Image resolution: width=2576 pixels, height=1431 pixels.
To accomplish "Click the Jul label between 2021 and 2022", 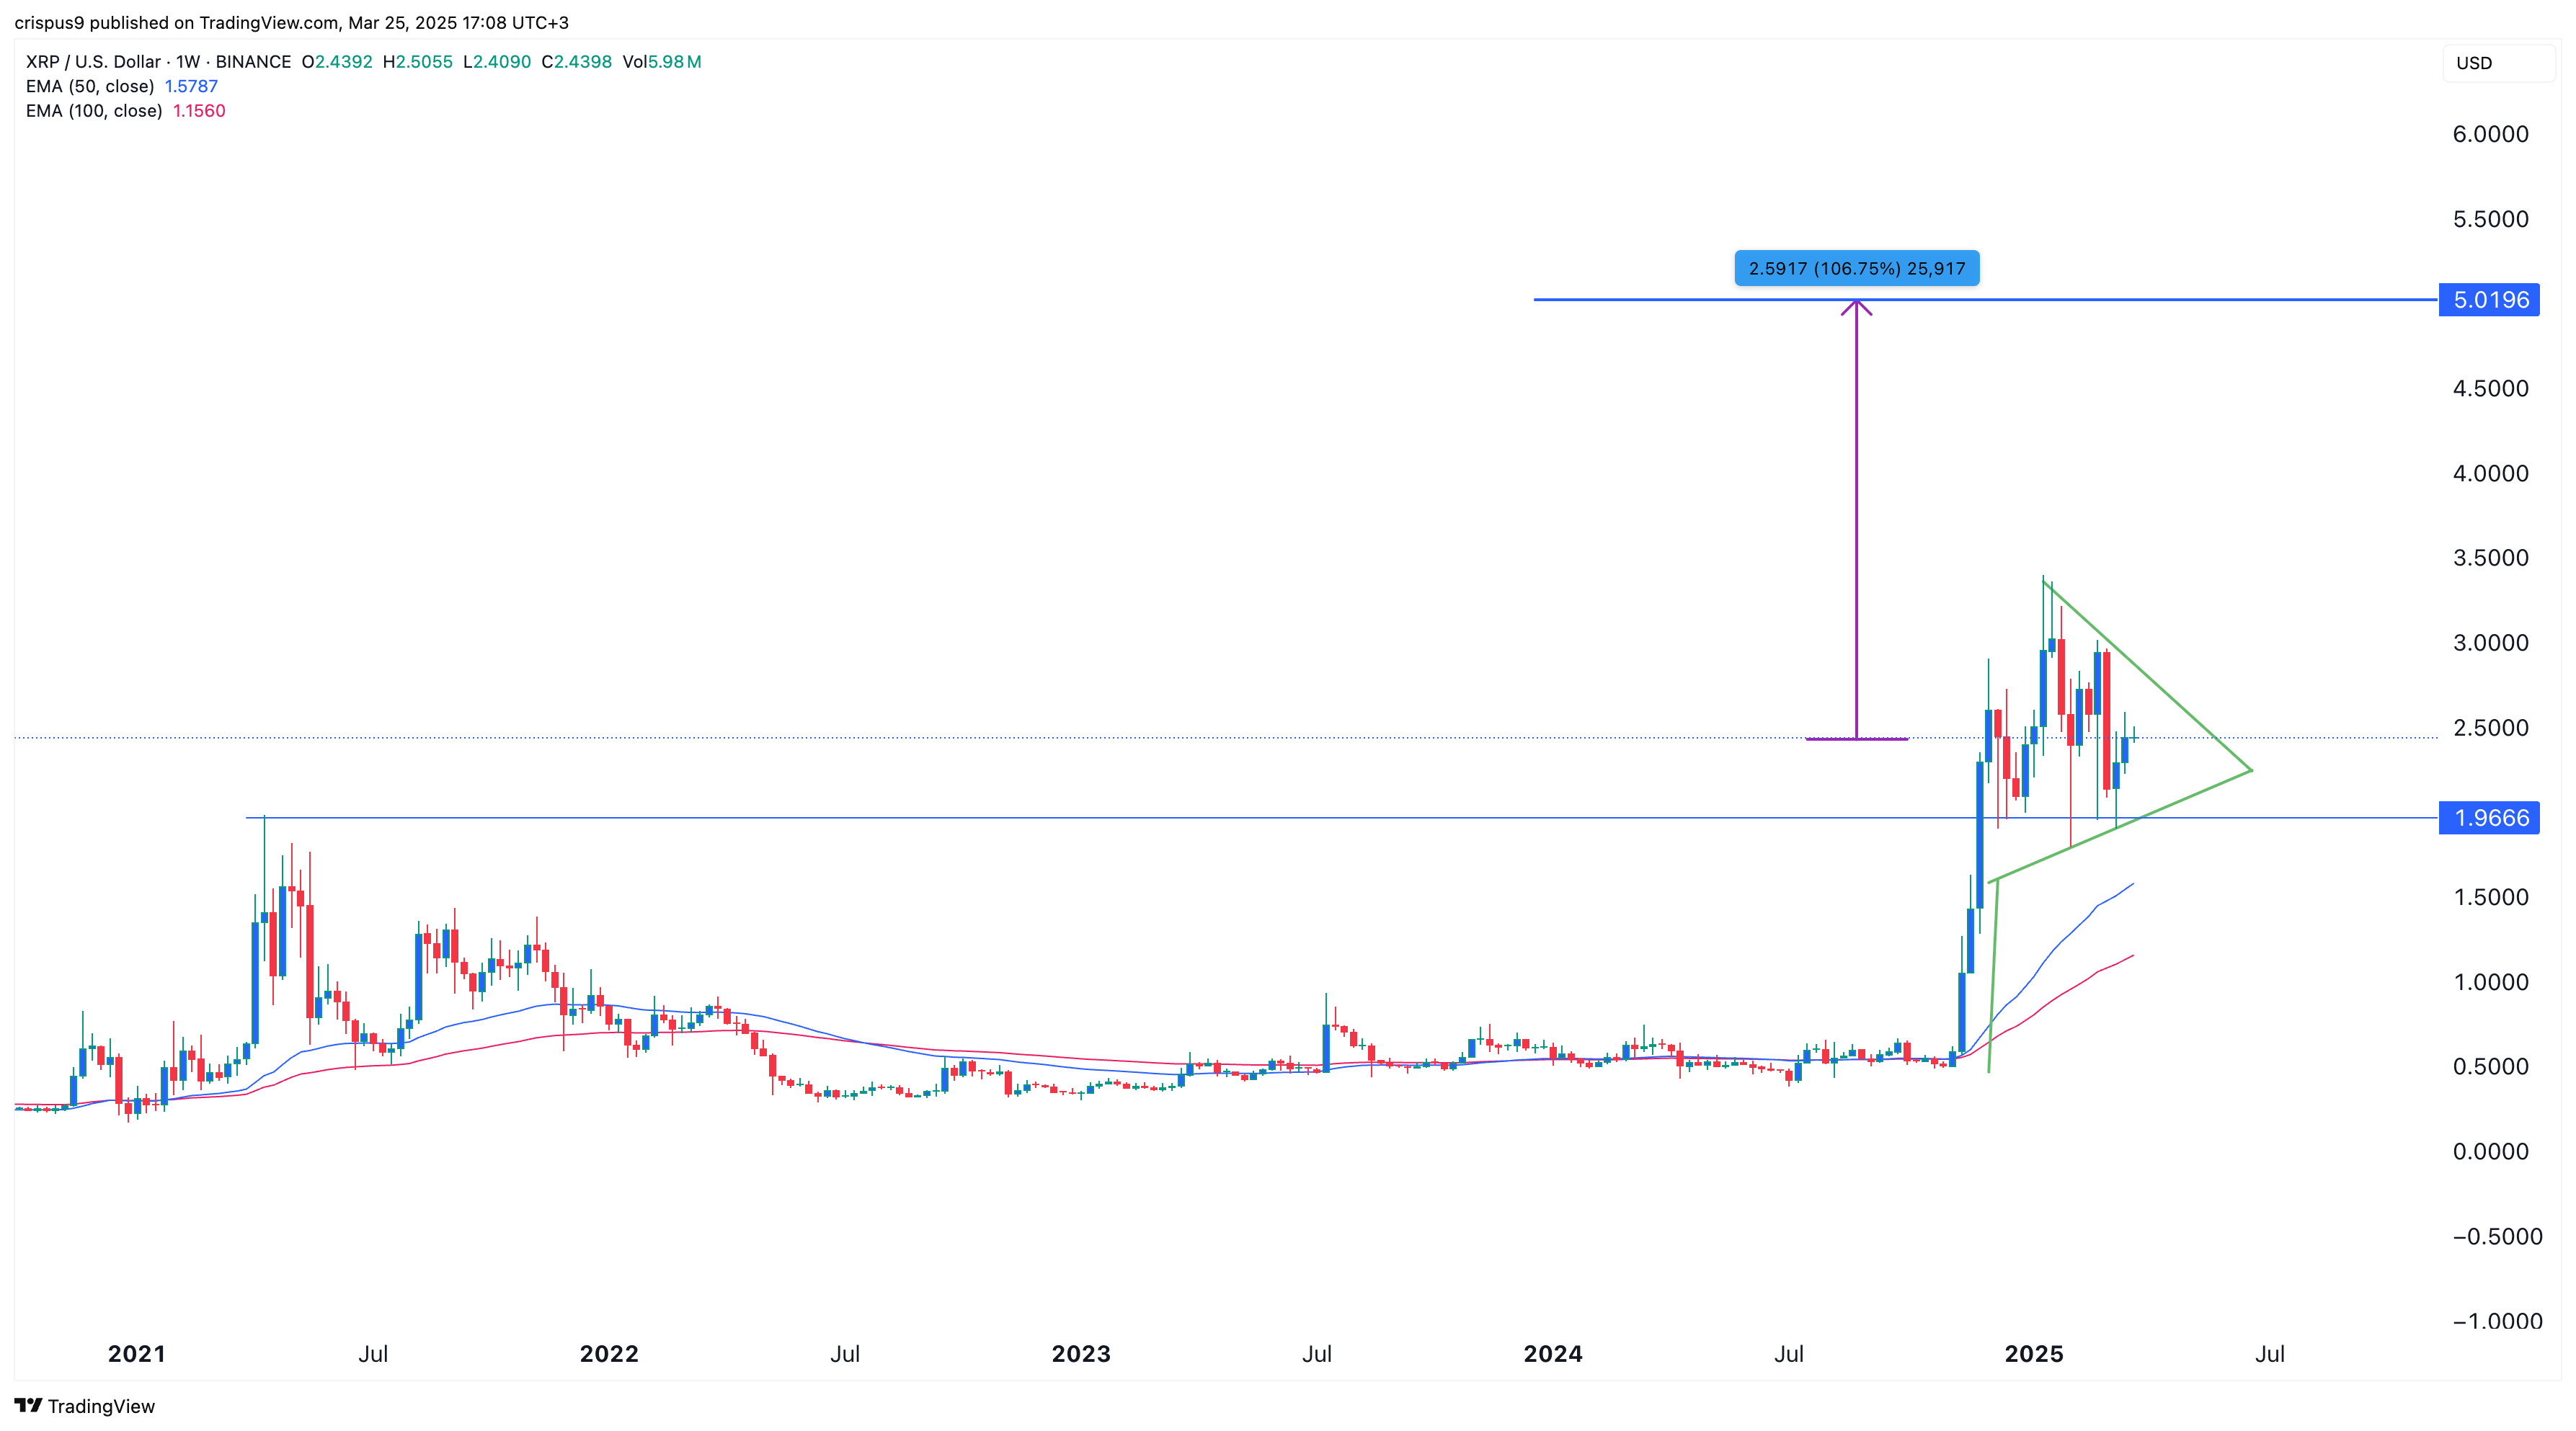I will pyautogui.click(x=373, y=1354).
